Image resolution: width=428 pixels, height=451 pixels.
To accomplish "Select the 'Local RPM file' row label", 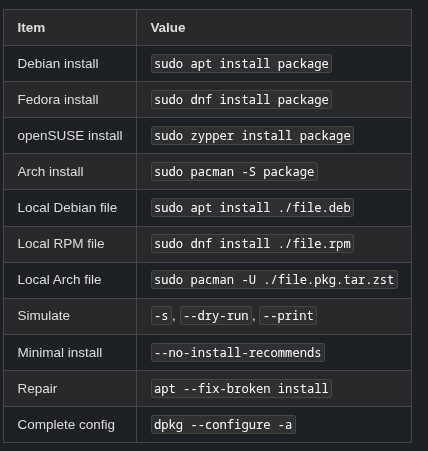I will [61, 244].
